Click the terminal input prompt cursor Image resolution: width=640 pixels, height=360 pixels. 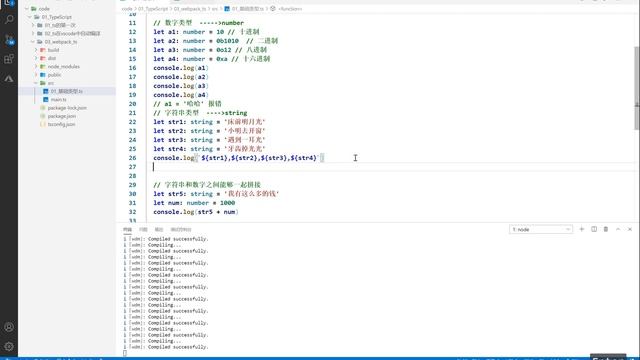125,353
